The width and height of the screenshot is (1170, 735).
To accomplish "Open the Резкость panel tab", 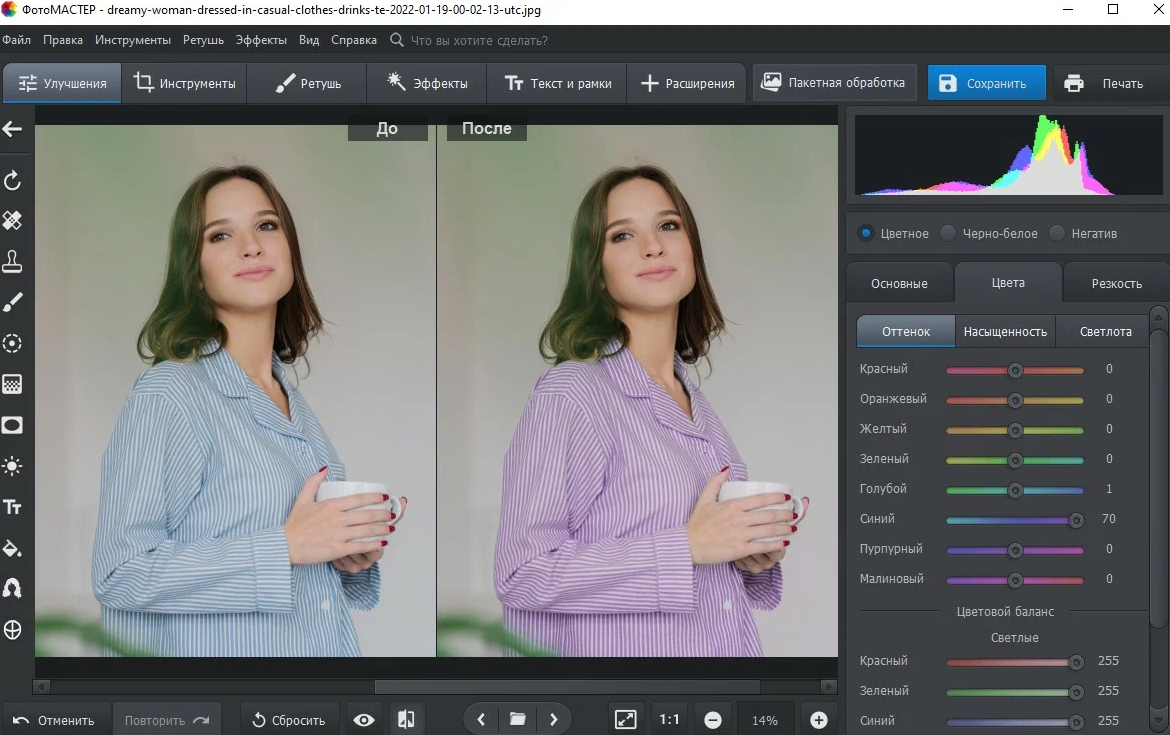I will 1116,284.
